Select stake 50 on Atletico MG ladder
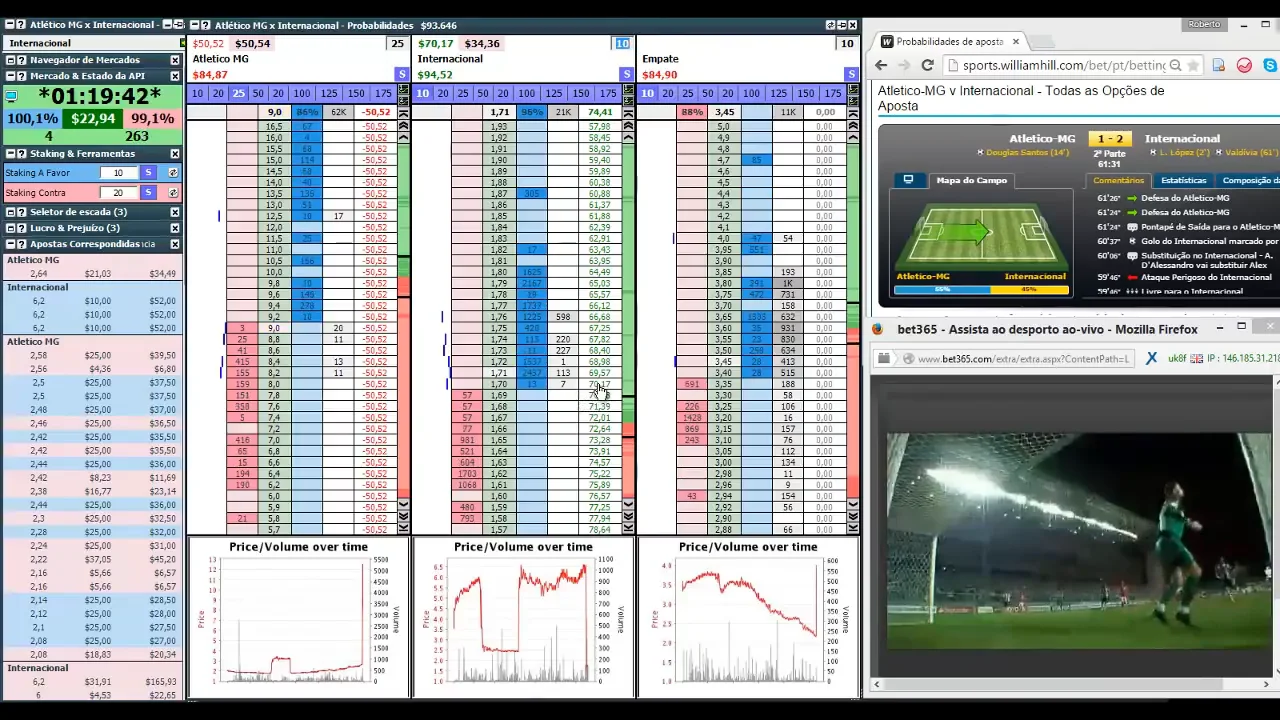The image size is (1280, 720). click(258, 93)
